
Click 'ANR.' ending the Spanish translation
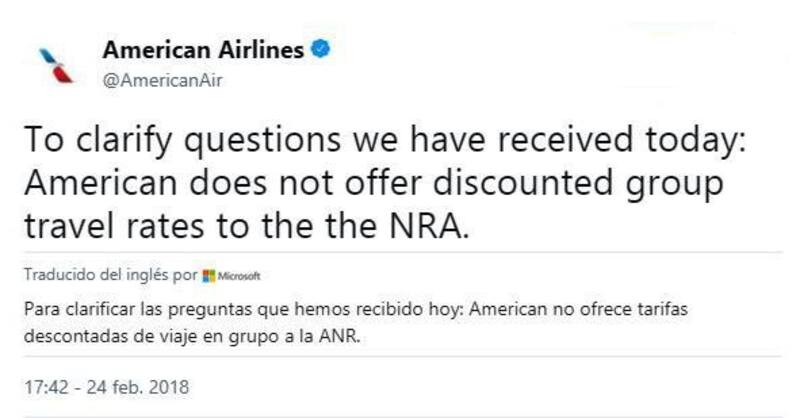[339, 336]
